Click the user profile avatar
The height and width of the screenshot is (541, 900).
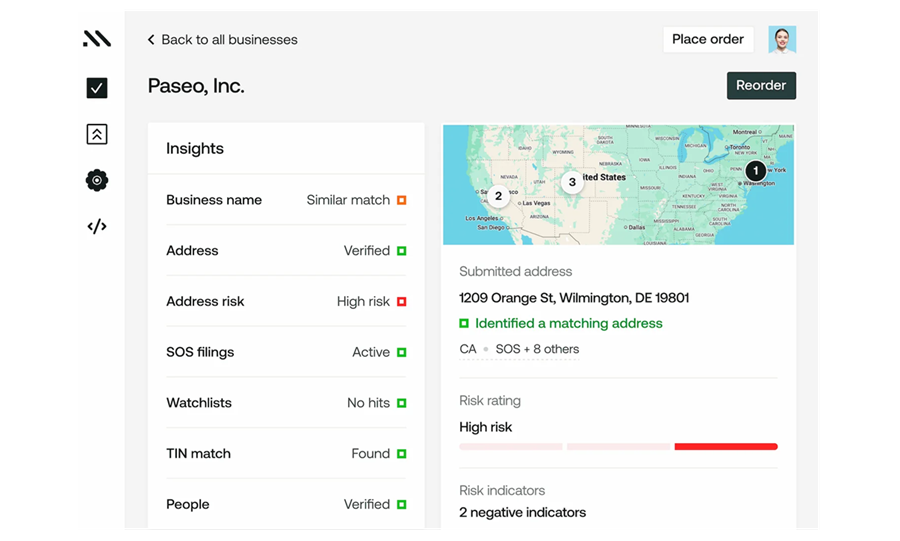(782, 39)
